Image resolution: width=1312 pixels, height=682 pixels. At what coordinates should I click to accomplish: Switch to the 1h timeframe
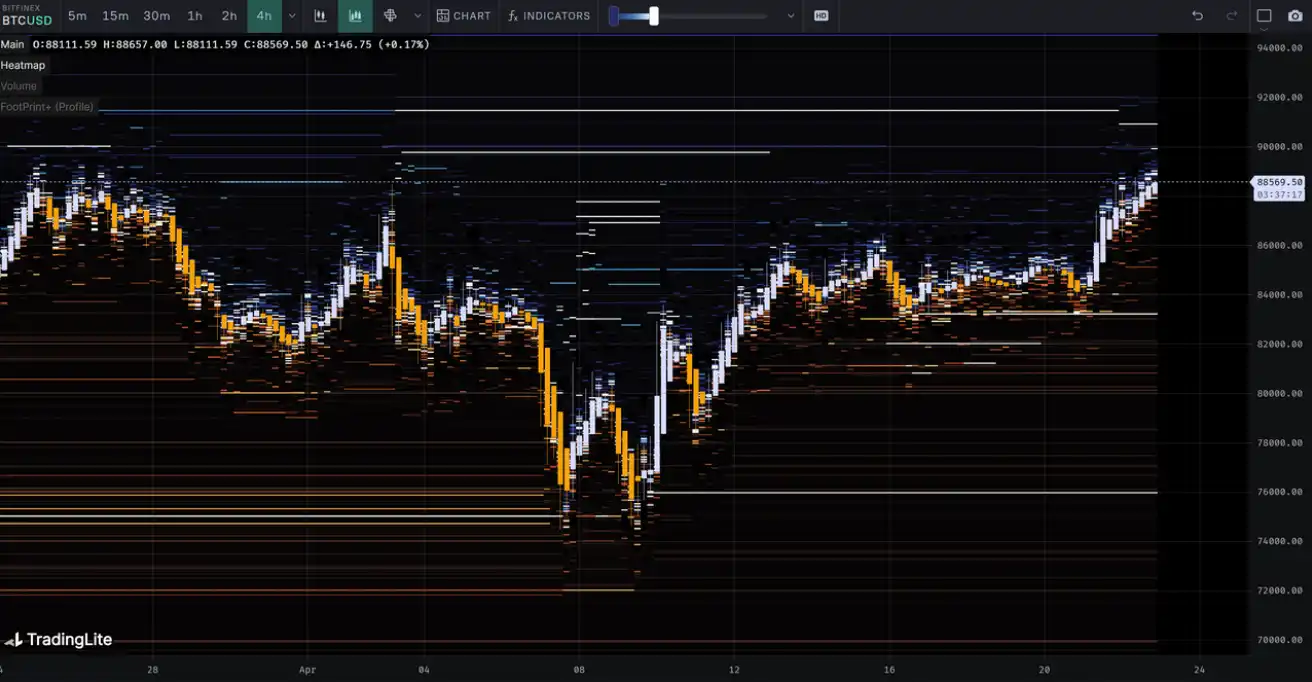click(195, 16)
